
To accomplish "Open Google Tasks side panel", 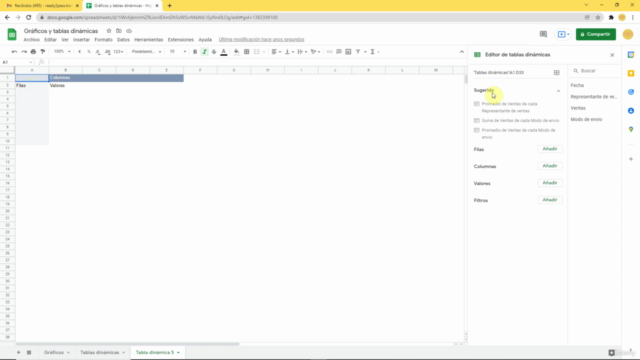I will click(x=631, y=92).
